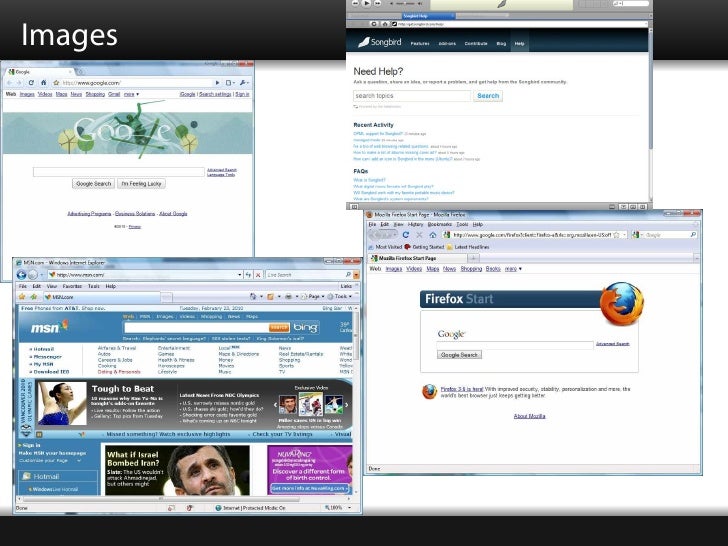Click the reload icon in Songbird browser bar

coord(374,24)
